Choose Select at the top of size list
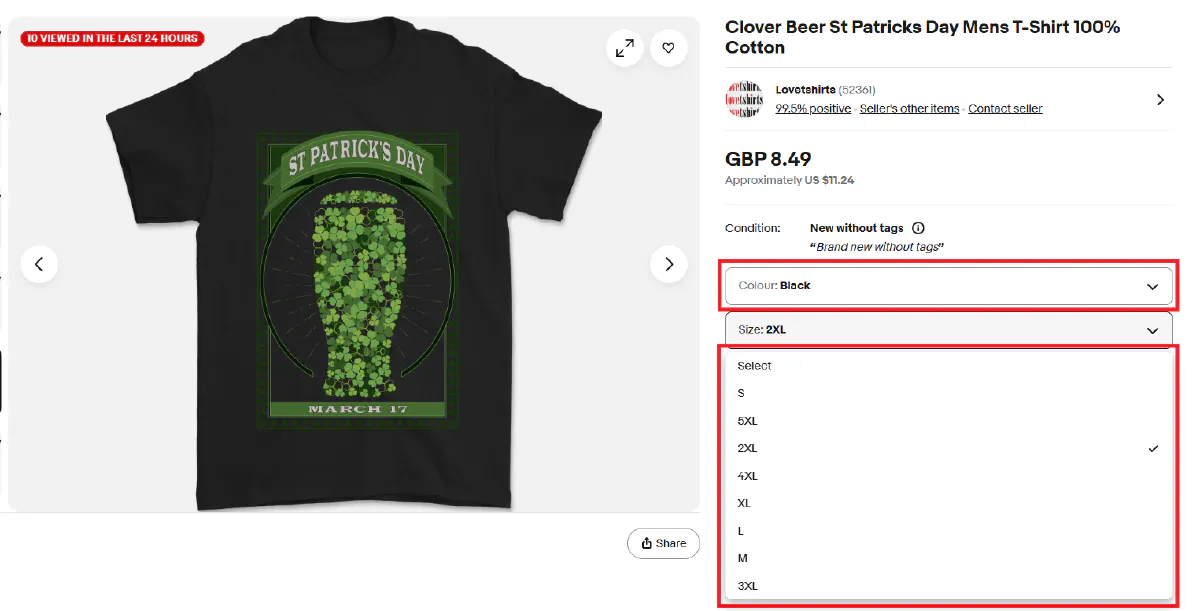 (754, 365)
